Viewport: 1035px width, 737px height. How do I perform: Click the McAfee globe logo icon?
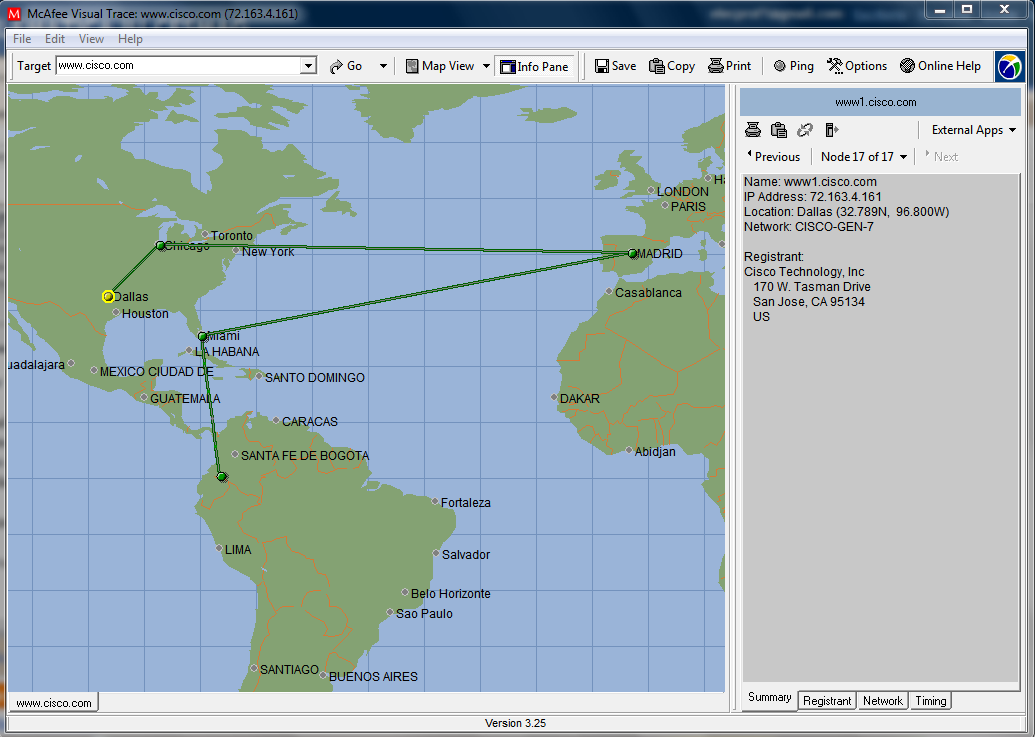click(x=1009, y=67)
